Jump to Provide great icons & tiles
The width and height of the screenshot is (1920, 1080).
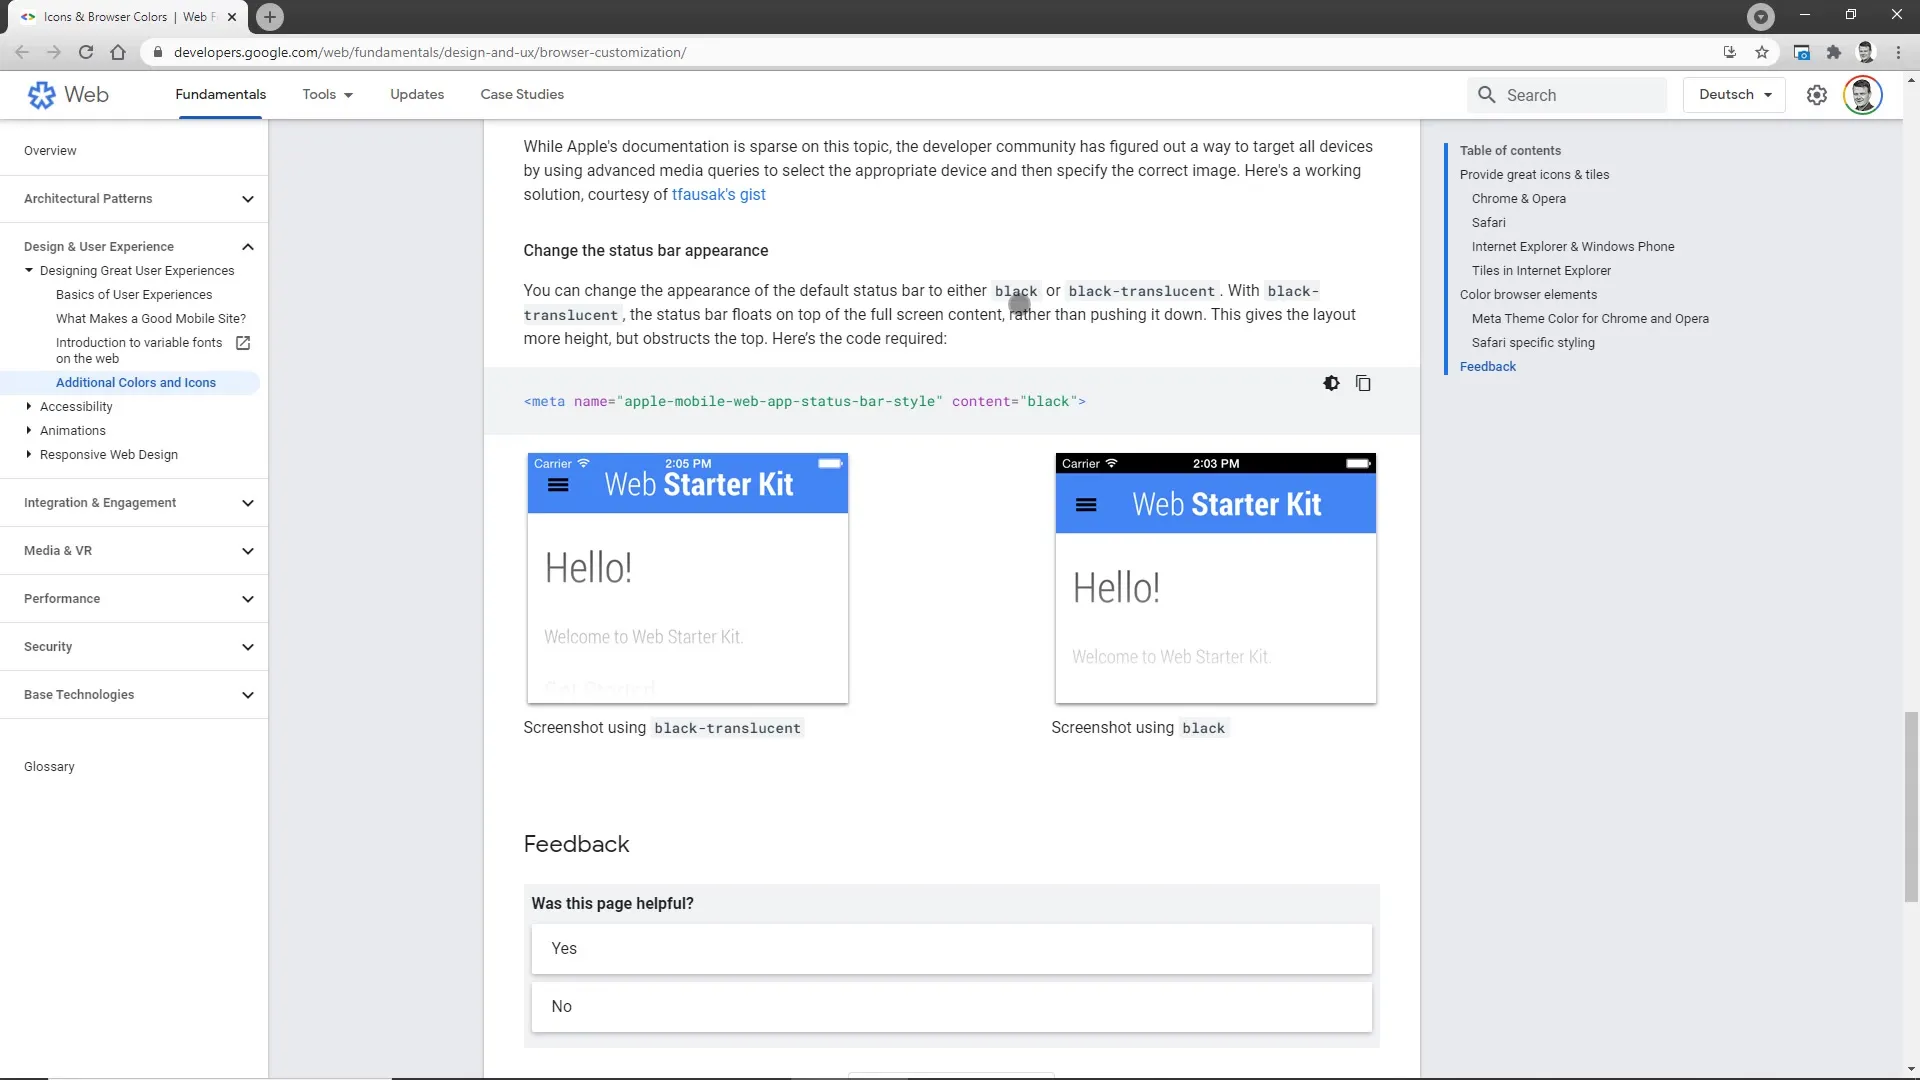[1534, 175]
